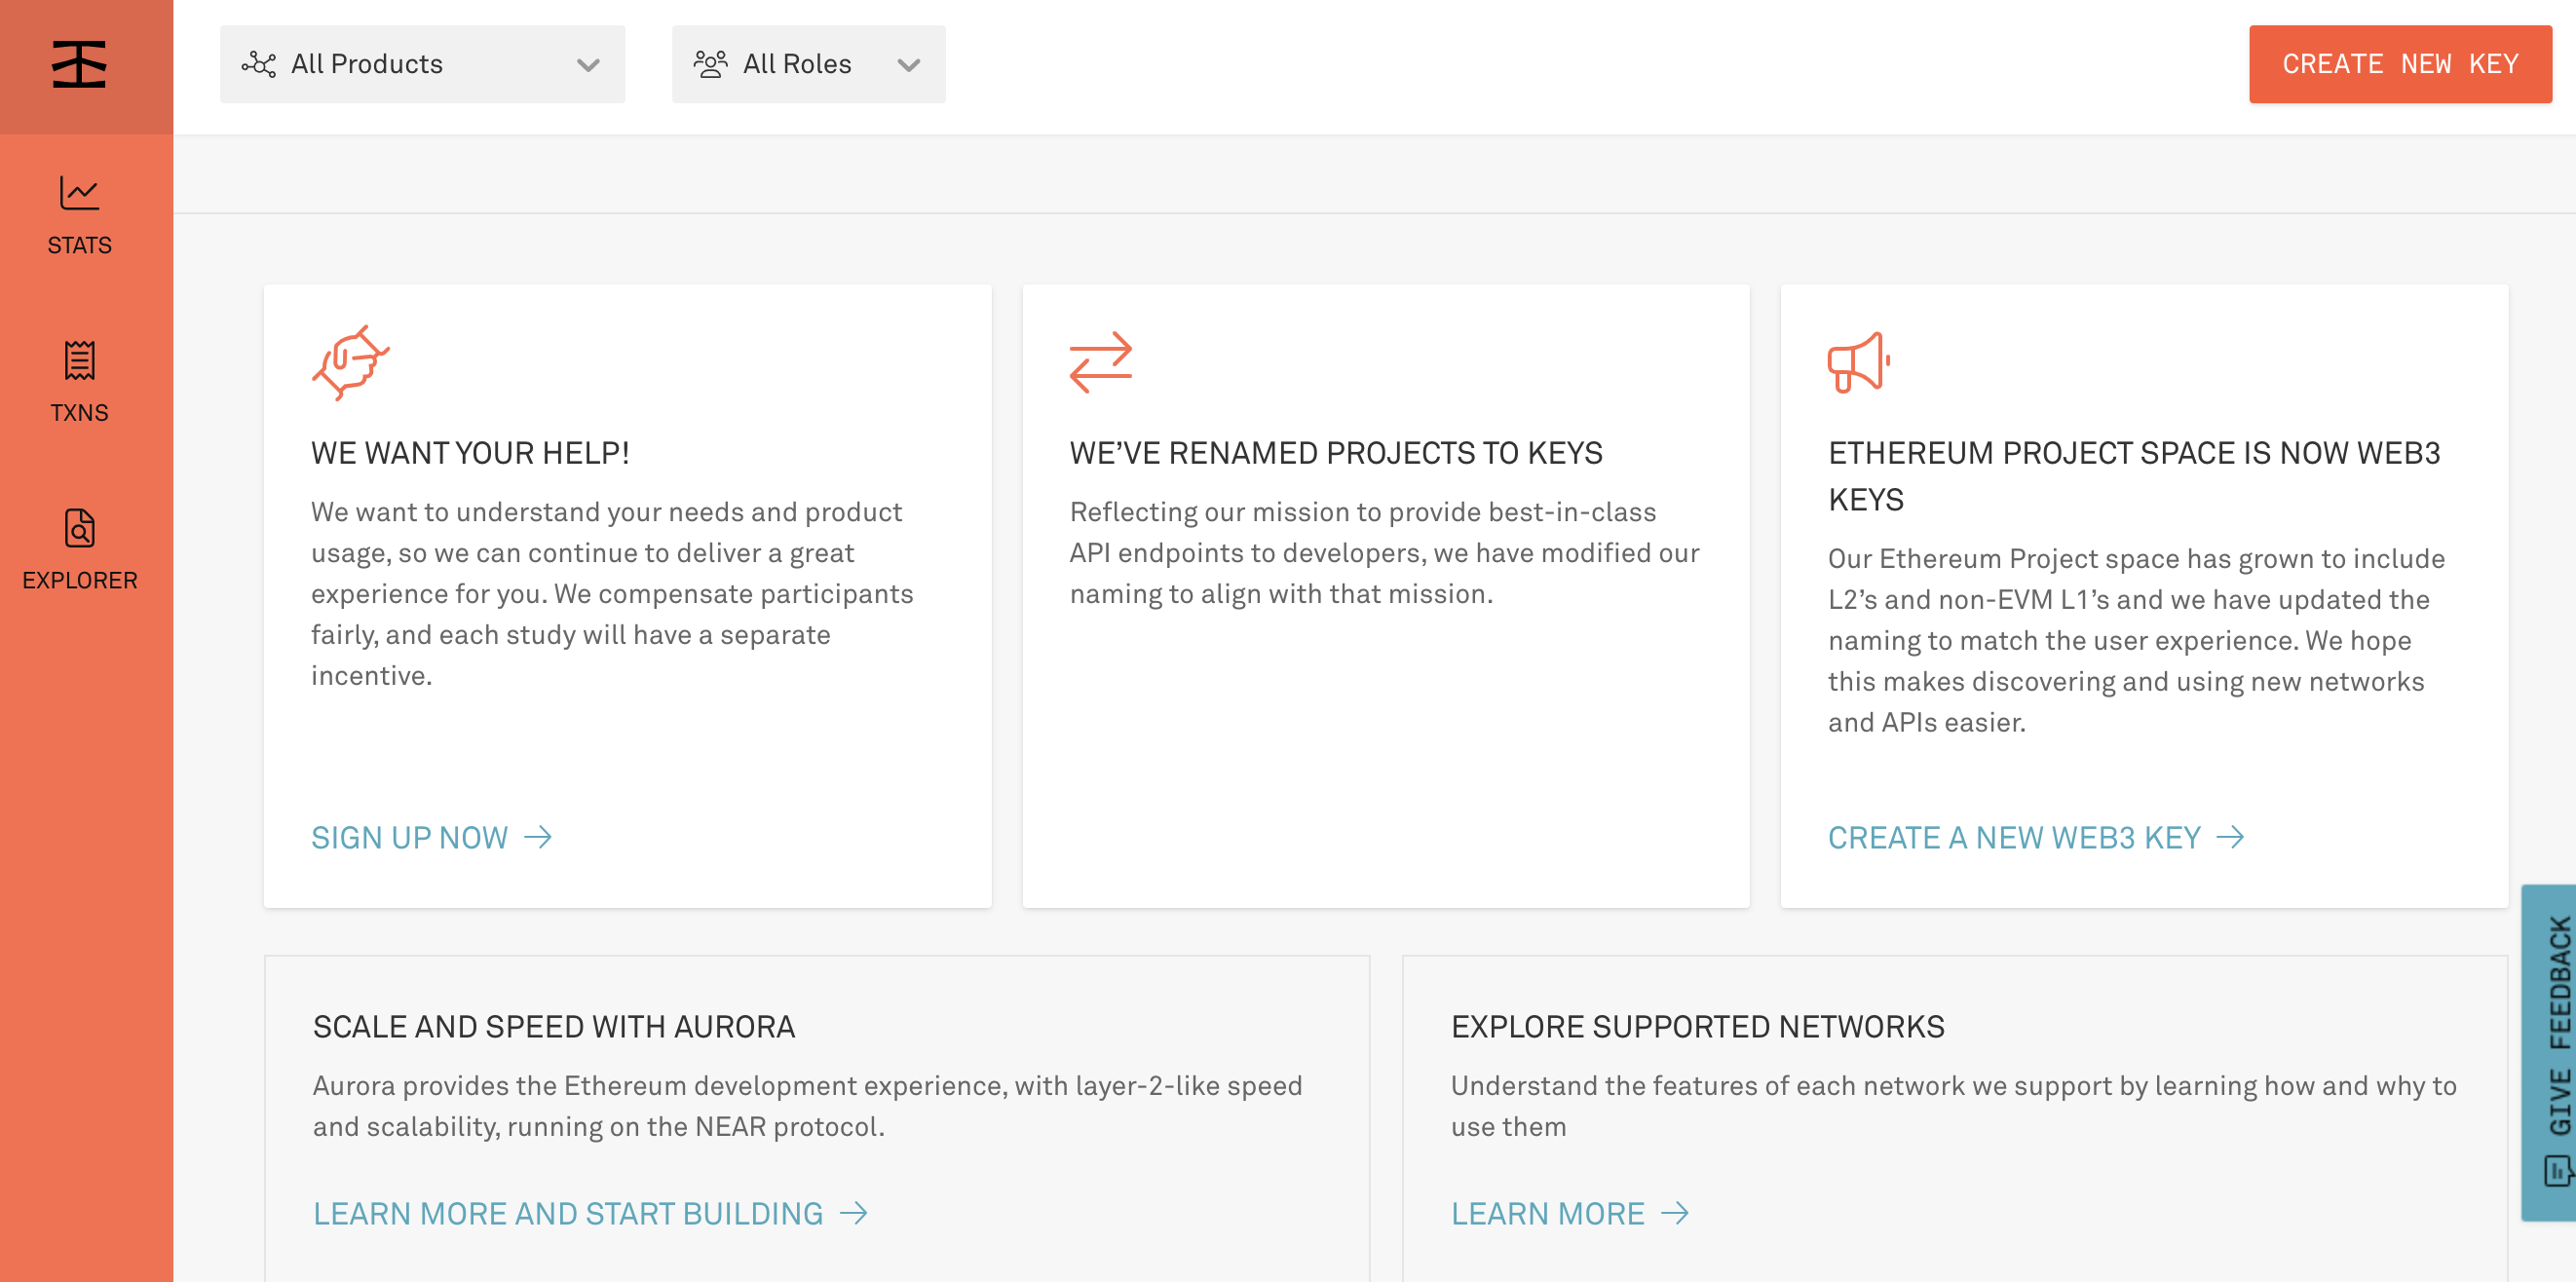This screenshot has height=1282, width=2576.
Task: Click arrow next to Sign Up Now
Action: [x=538, y=837]
